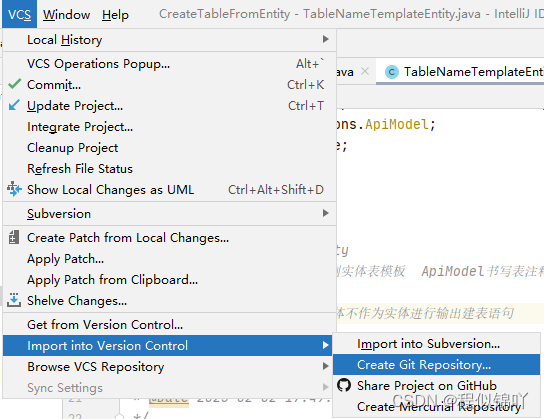
Task: Open the Window menu
Action: click(x=66, y=15)
